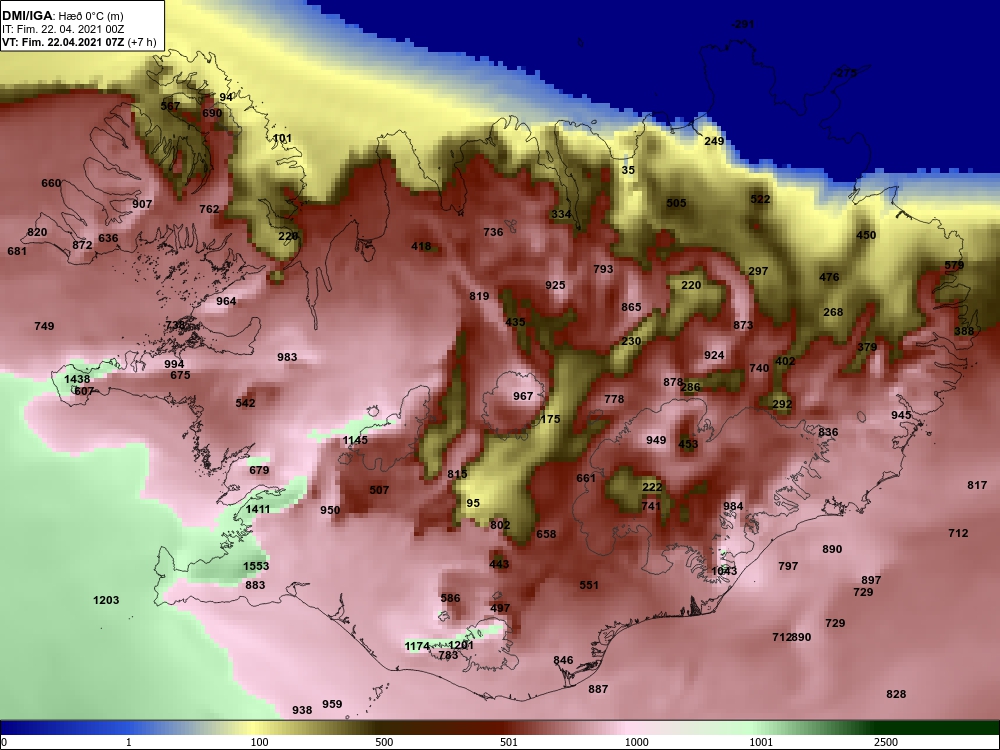The width and height of the screenshot is (1000, 750).
Task: Click the map value 522
Action: tap(760, 200)
